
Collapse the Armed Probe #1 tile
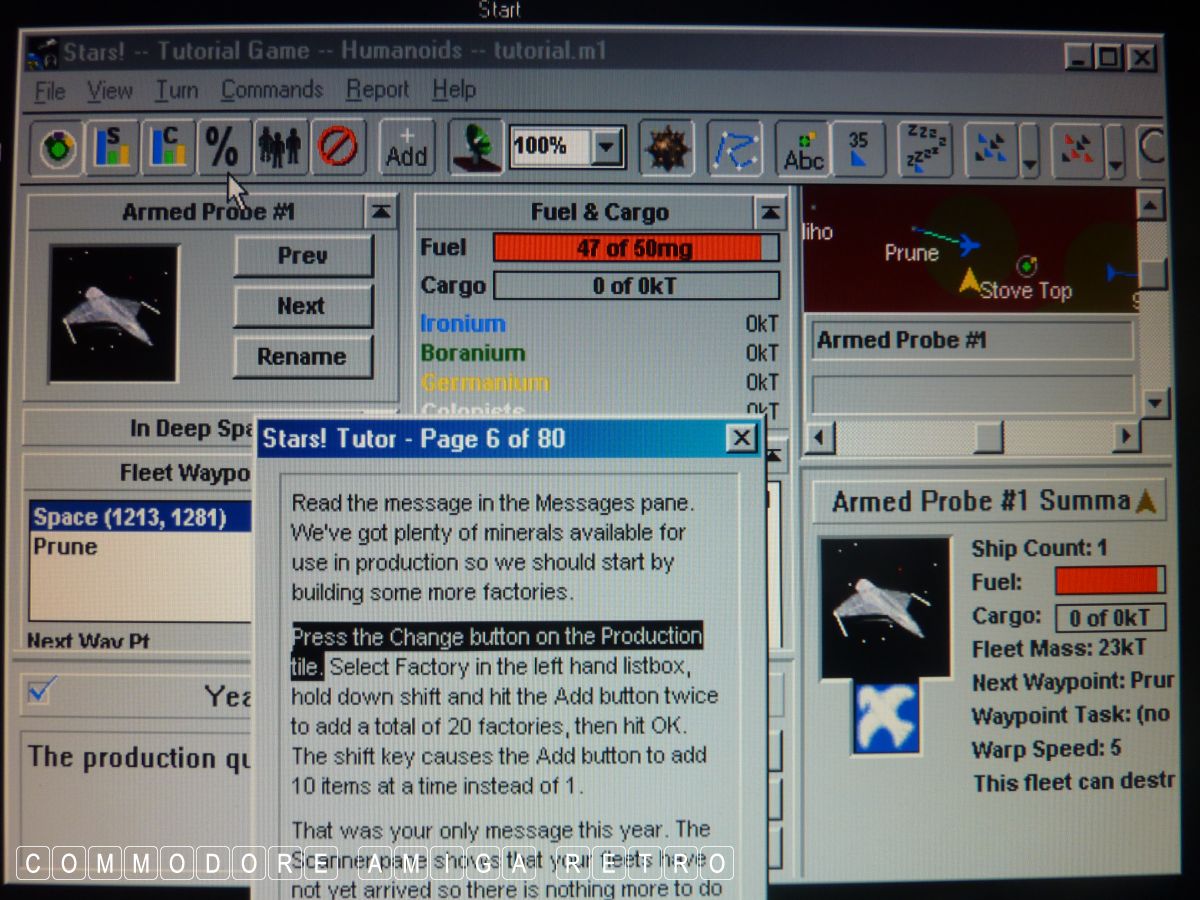click(382, 211)
